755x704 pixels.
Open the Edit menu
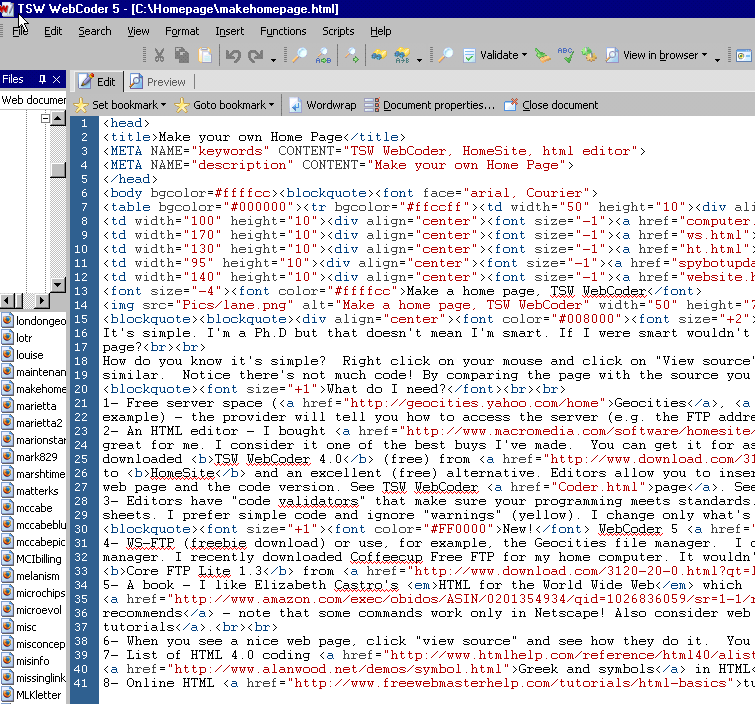click(x=53, y=31)
